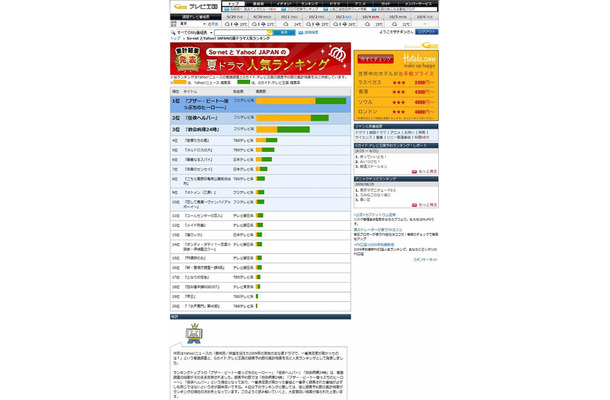Open the アニメ navigation tab
The image size is (610, 400).
tap(360, 4)
